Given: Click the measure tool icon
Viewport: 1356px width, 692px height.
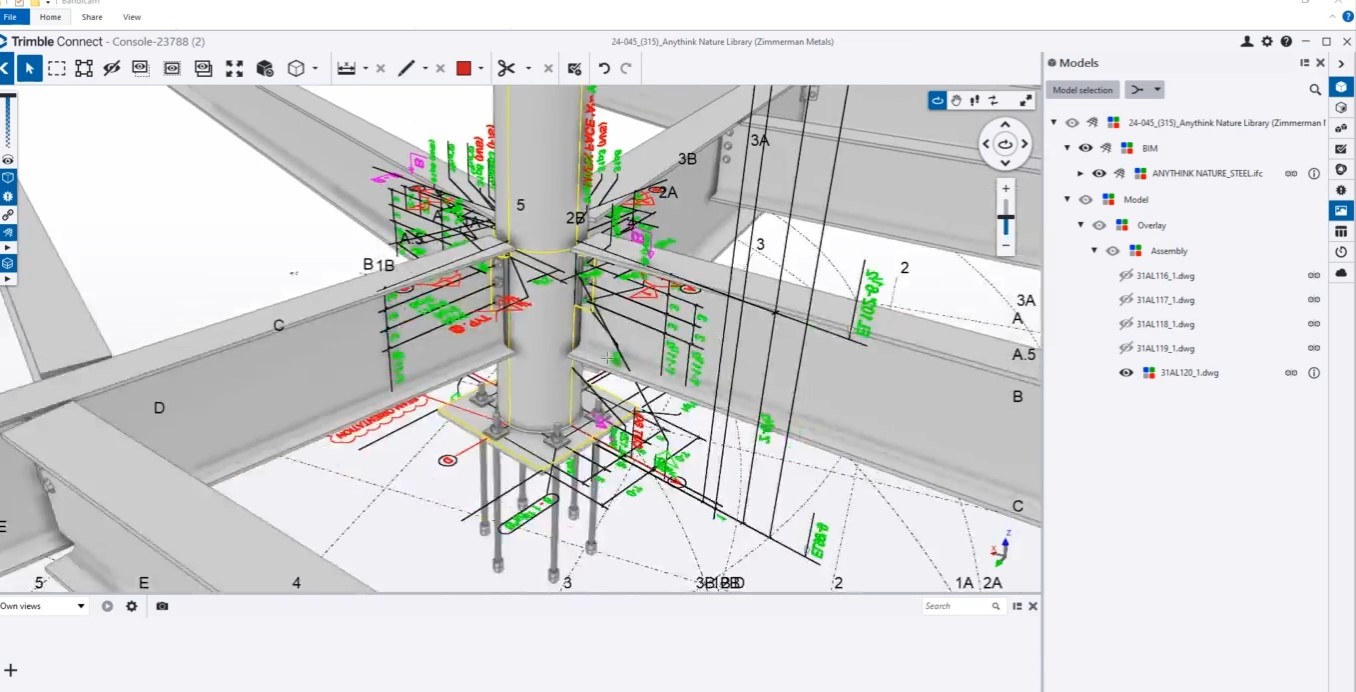Looking at the screenshot, I should point(346,68).
